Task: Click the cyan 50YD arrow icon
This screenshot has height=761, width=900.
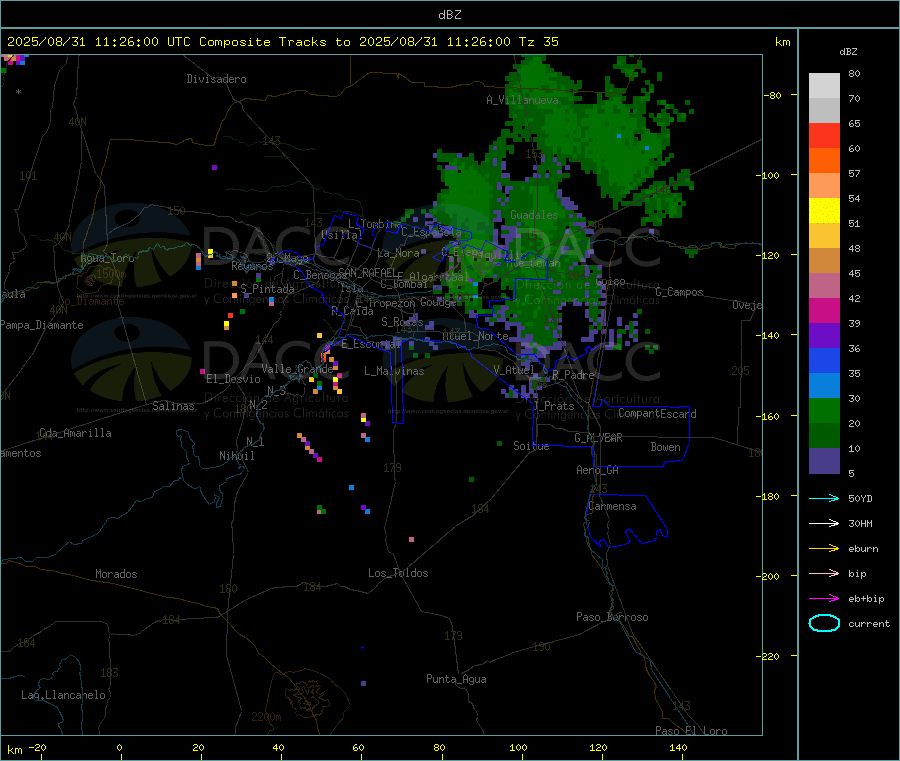Action: [x=824, y=498]
